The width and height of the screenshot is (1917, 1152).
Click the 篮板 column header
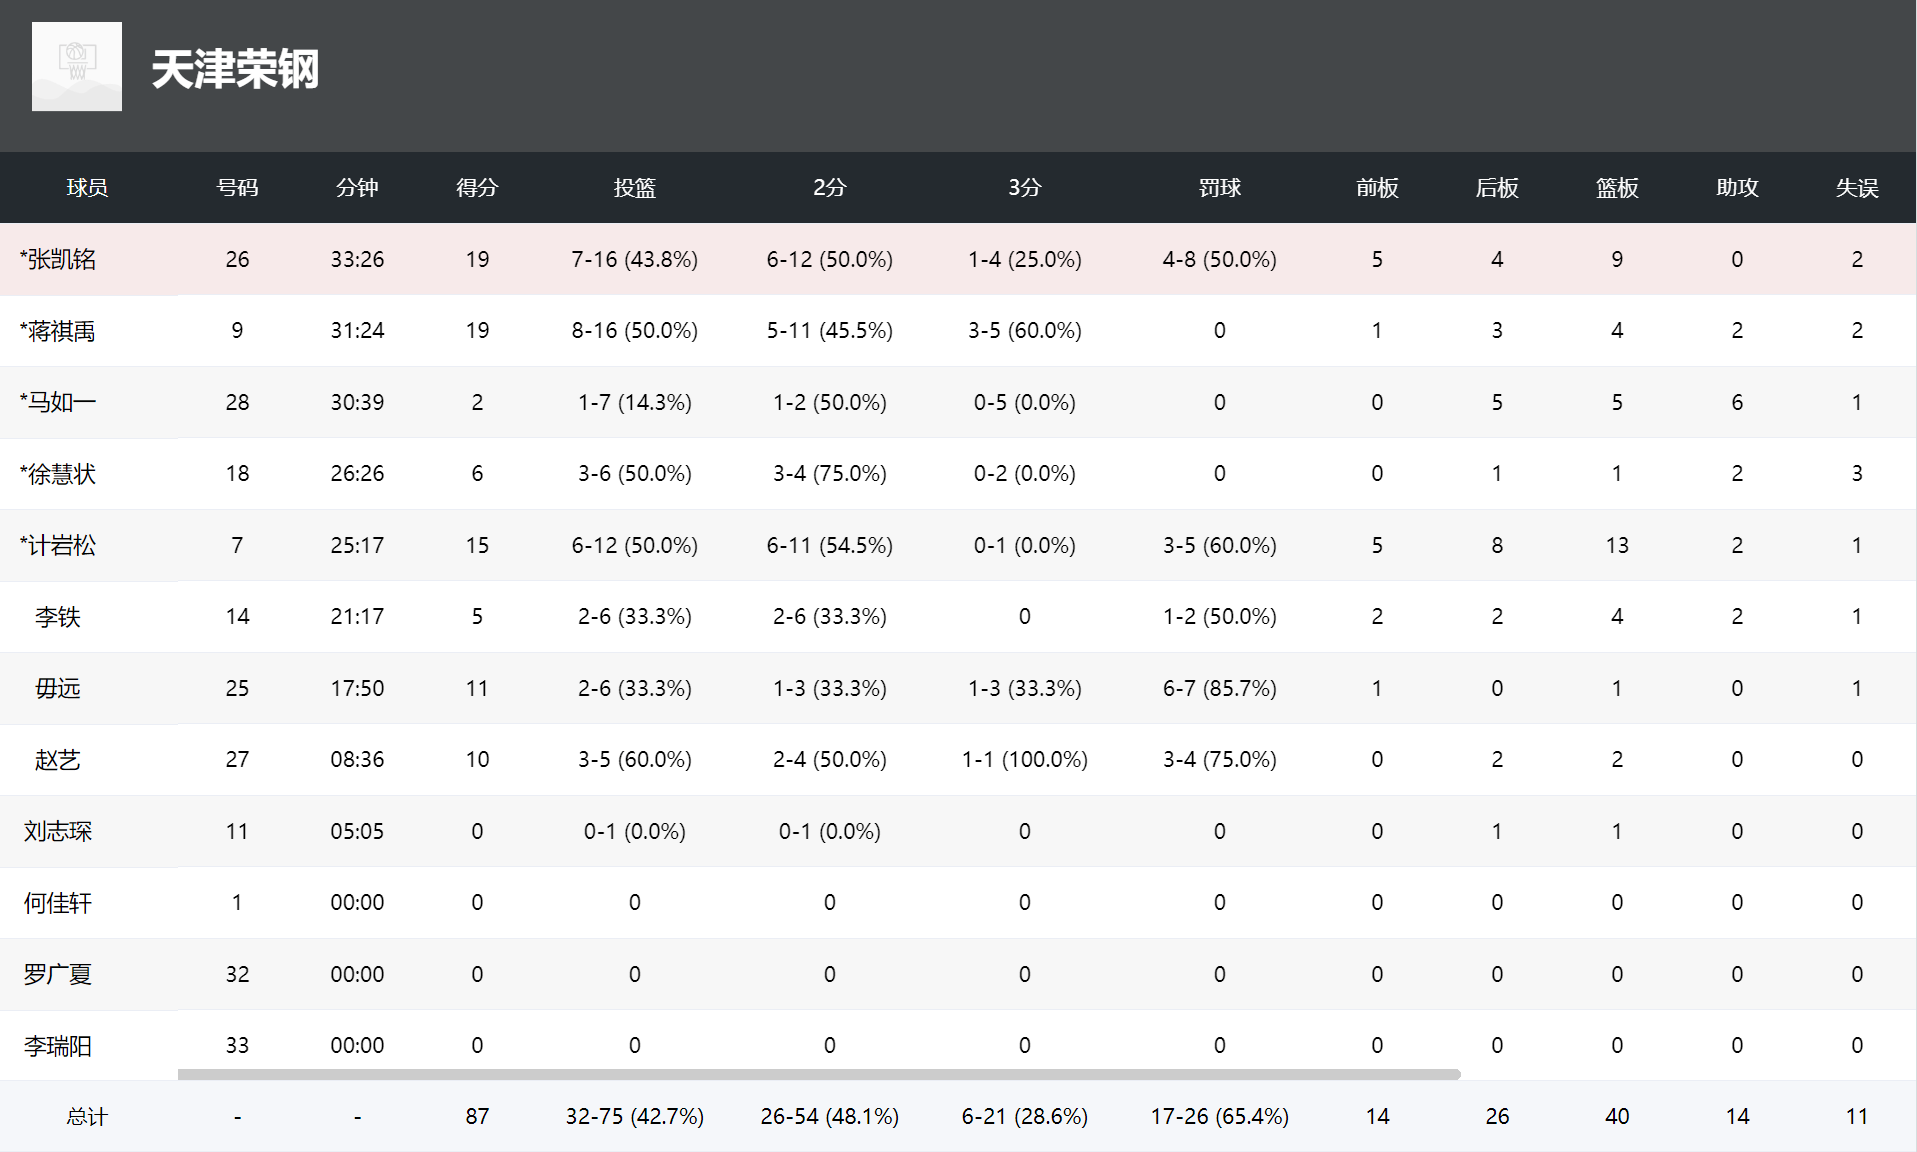[x=1616, y=188]
